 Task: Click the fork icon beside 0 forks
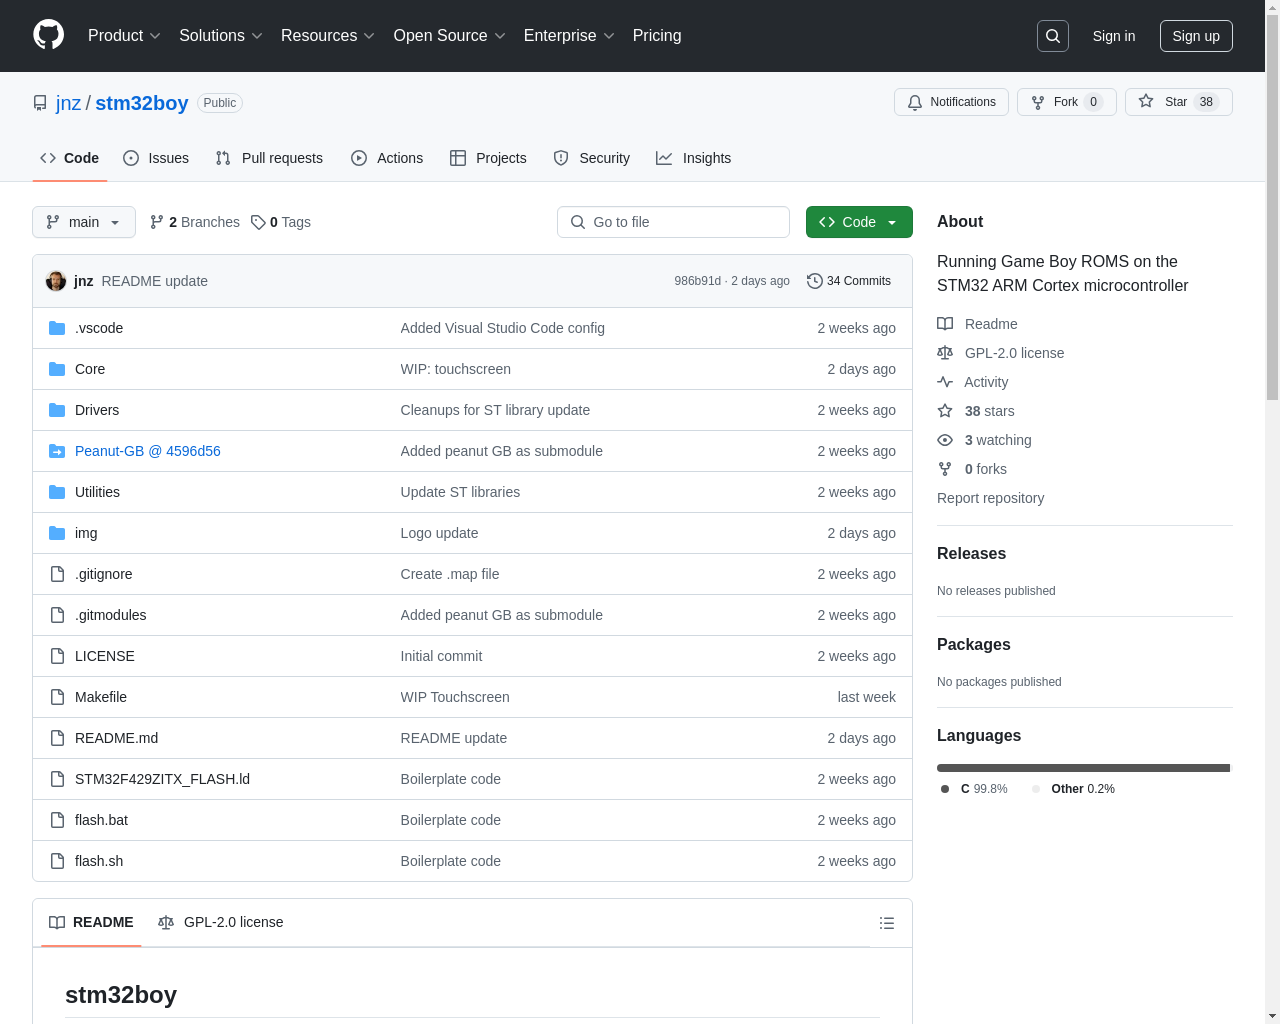click(x=945, y=469)
